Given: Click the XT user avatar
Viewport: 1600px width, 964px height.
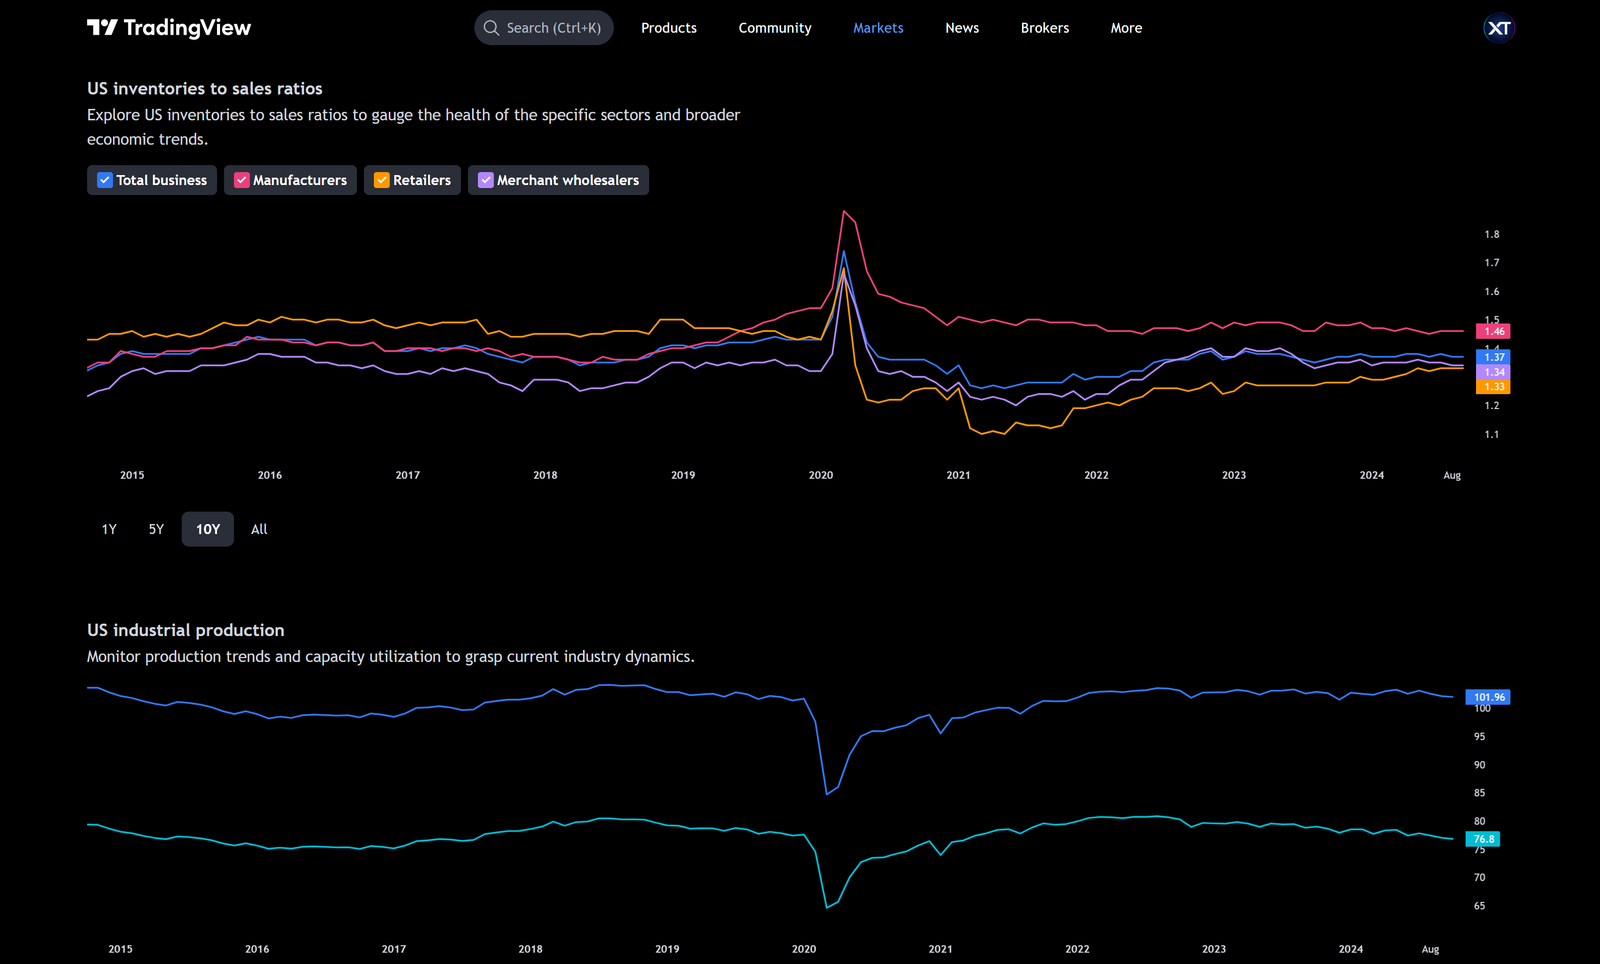Looking at the screenshot, I should click(1498, 27).
